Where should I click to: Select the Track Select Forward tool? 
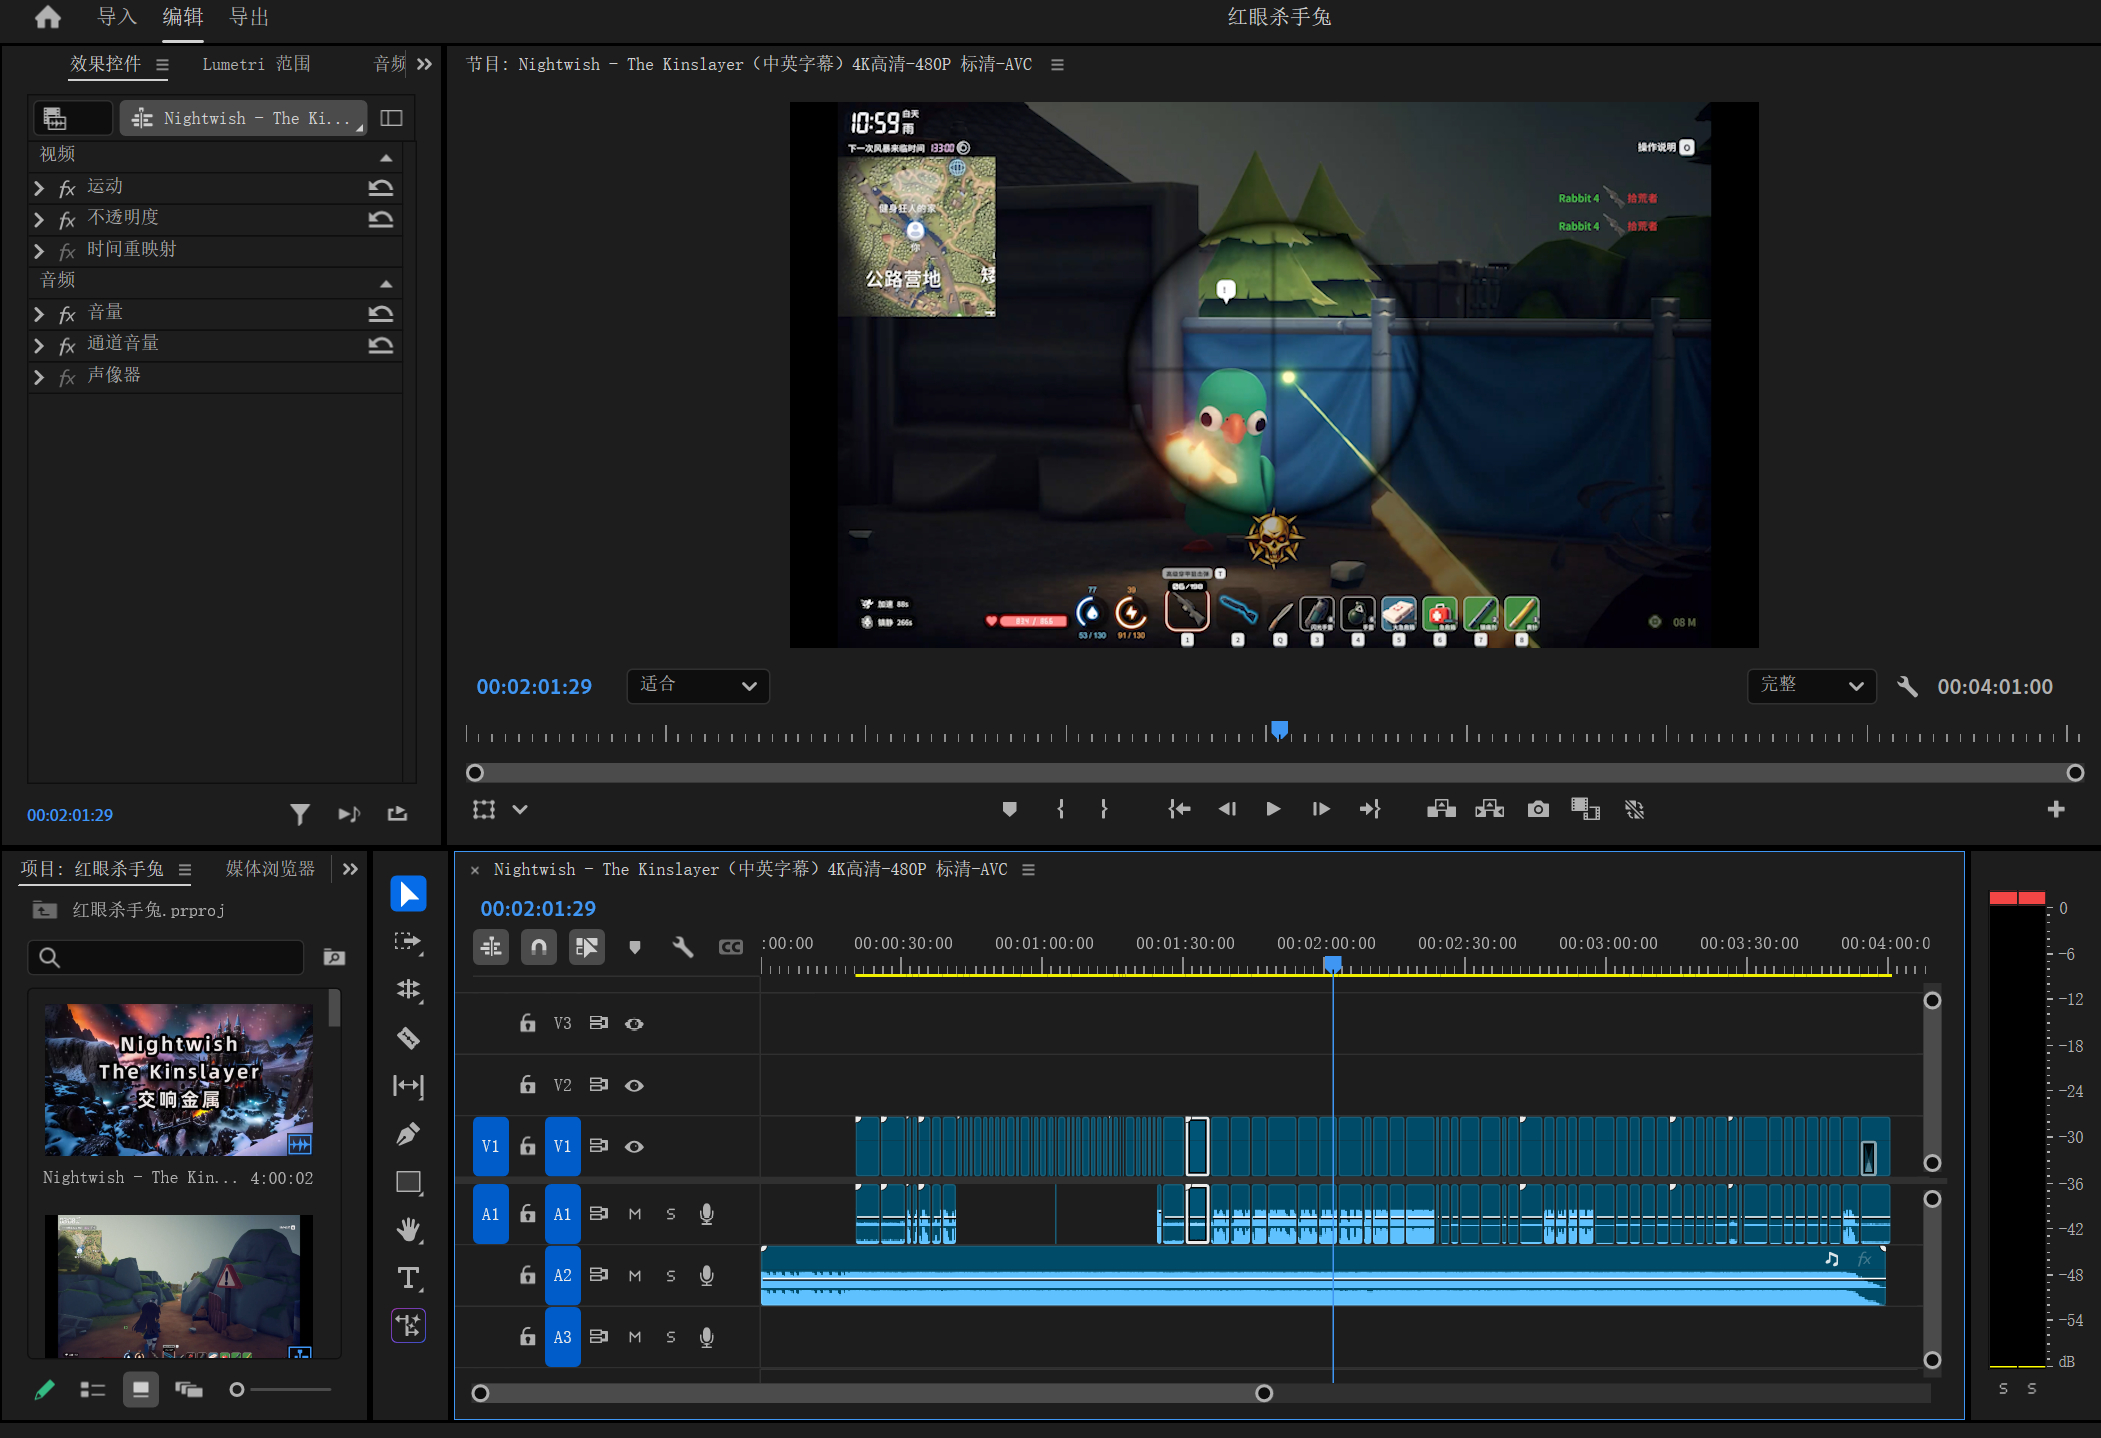pos(408,942)
